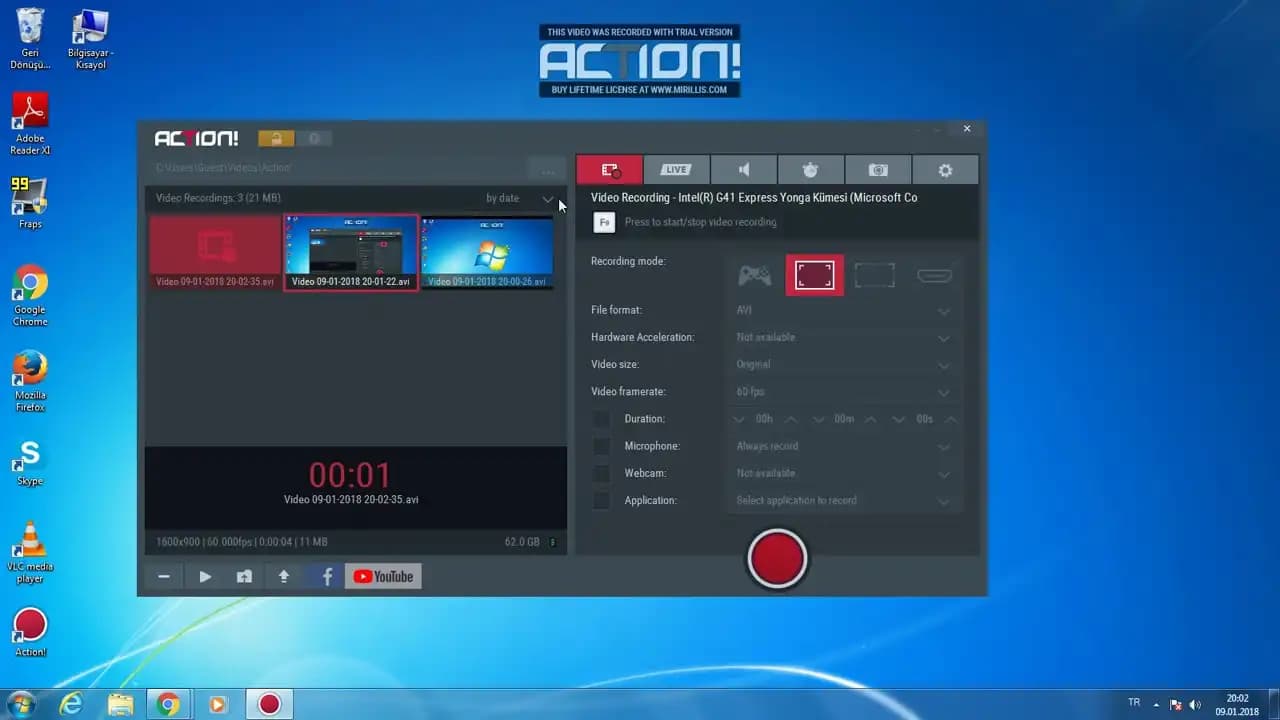Image resolution: width=1280 pixels, height=720 pixels.
Task: Enable the Duration checkbox
Action: 601,419
